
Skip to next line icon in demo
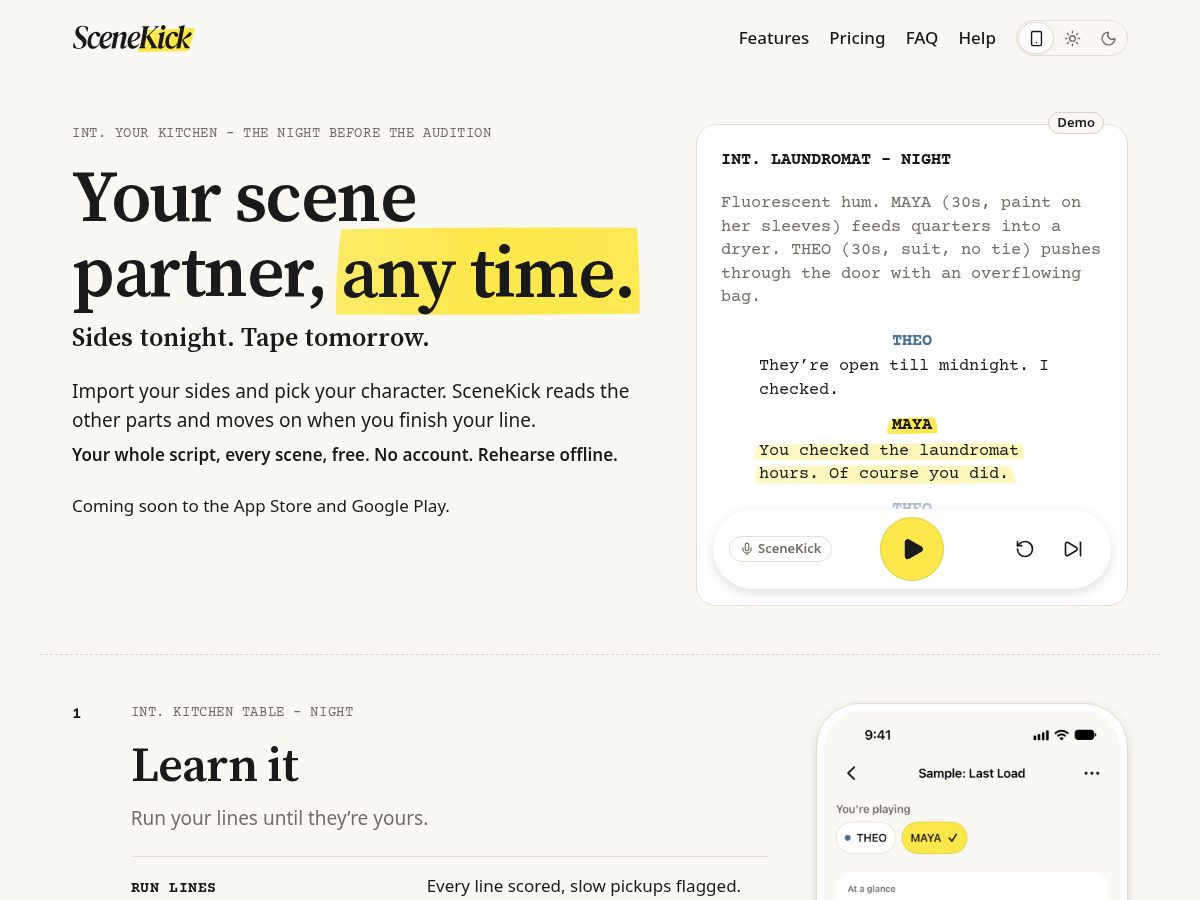point(1073,549)
